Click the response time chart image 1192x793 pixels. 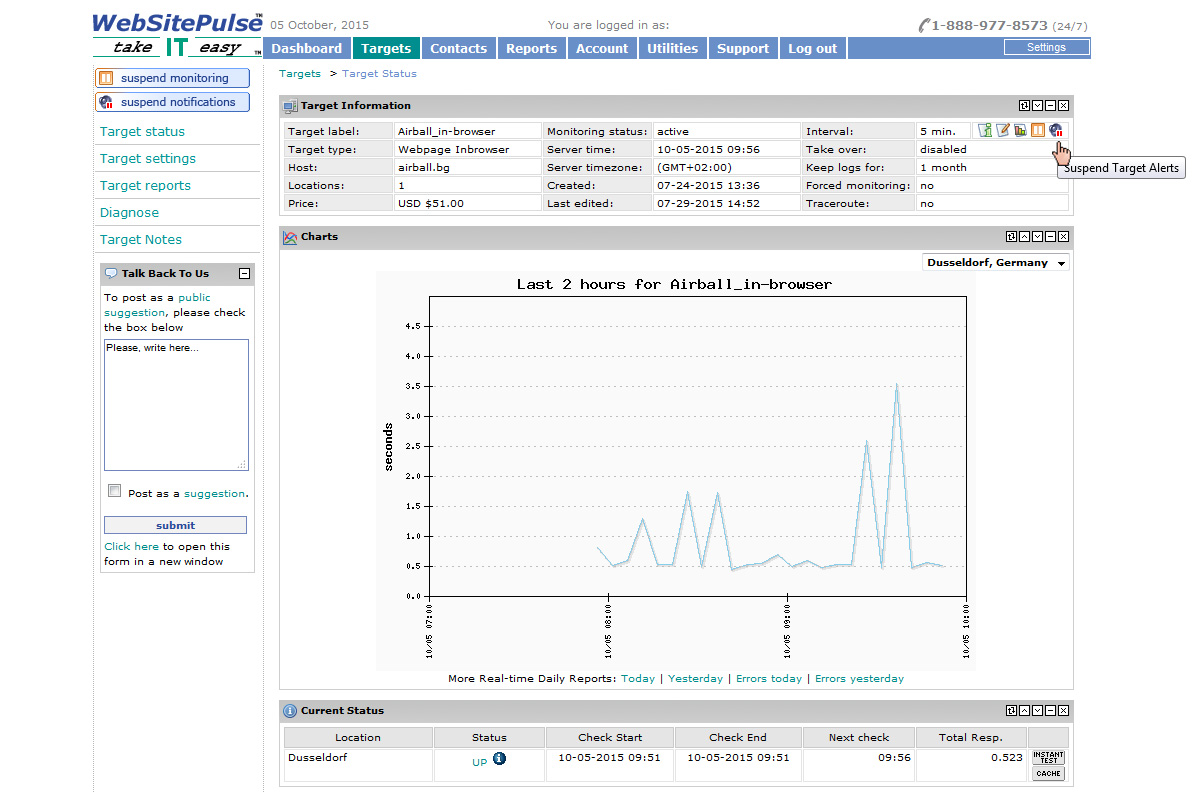[x=676, y=471]
